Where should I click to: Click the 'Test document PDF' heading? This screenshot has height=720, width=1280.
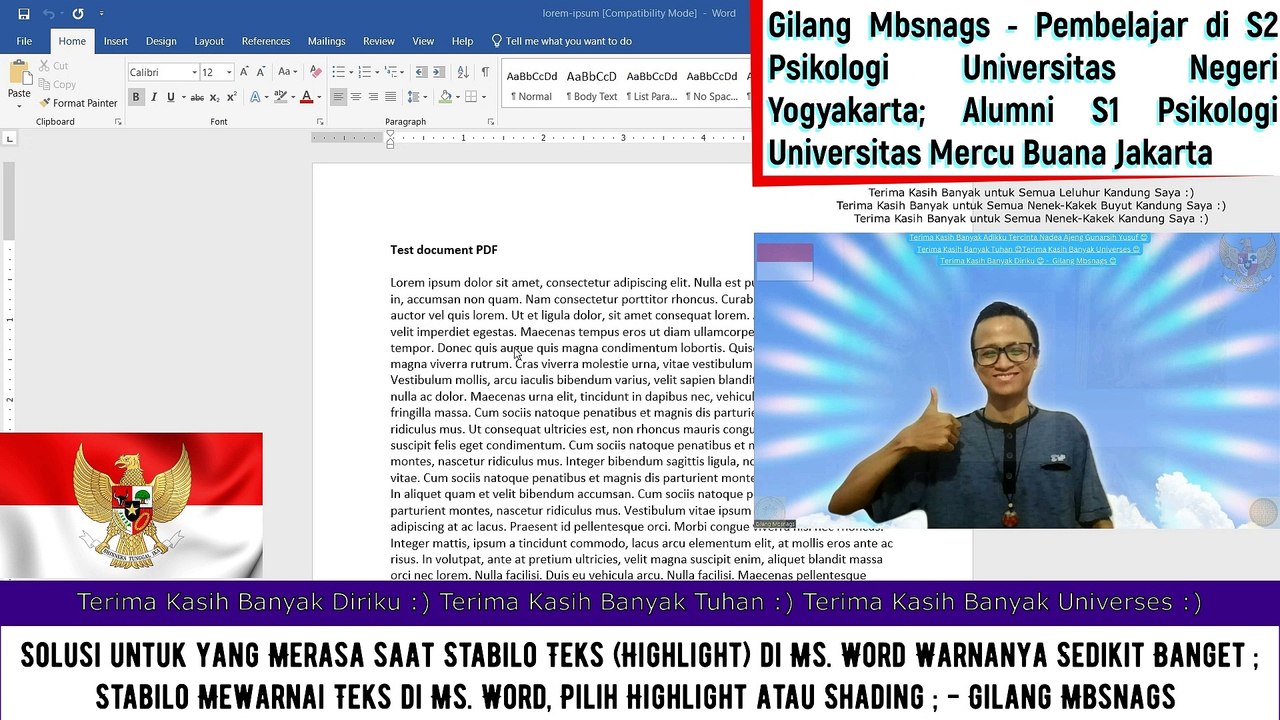pyautogui.click(x=444, y=250)
